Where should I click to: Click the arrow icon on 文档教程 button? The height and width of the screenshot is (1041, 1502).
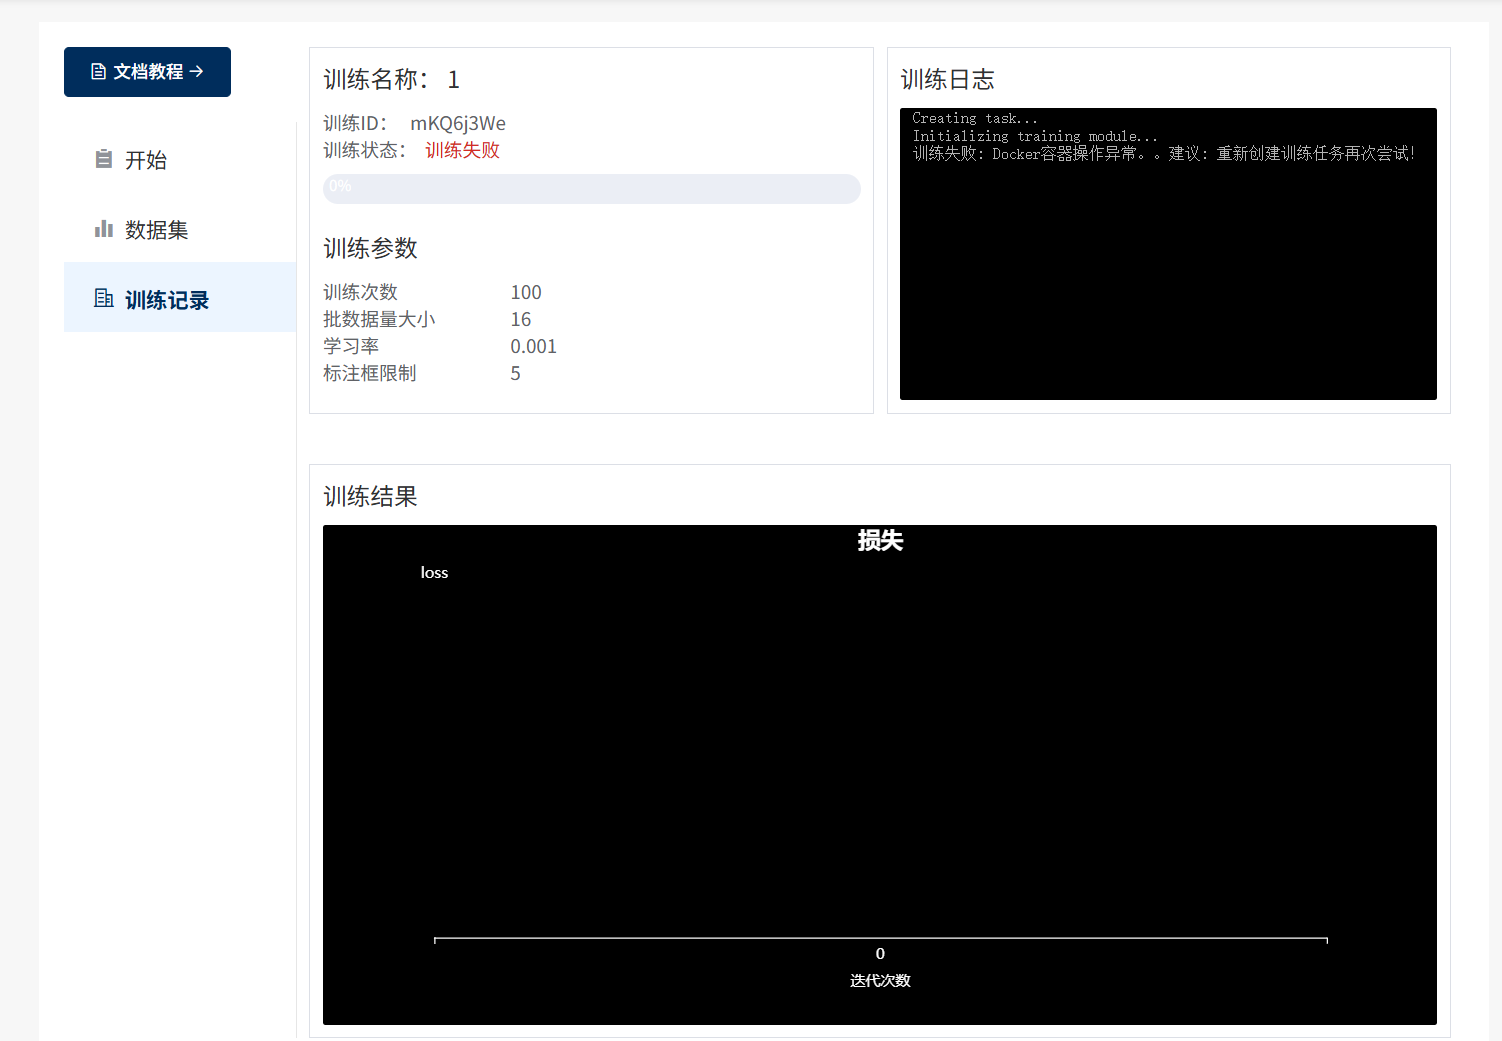coord(197,72)
